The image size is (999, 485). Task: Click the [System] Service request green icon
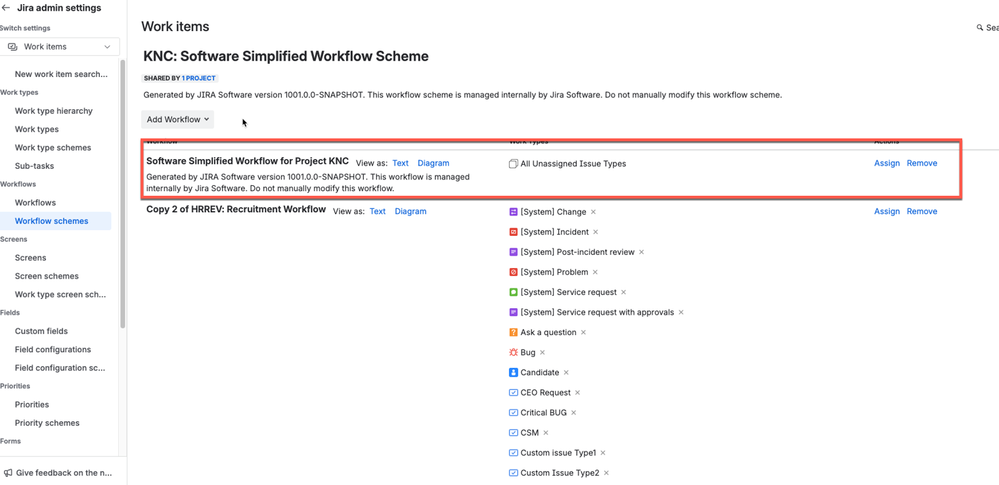coord(514,292)
